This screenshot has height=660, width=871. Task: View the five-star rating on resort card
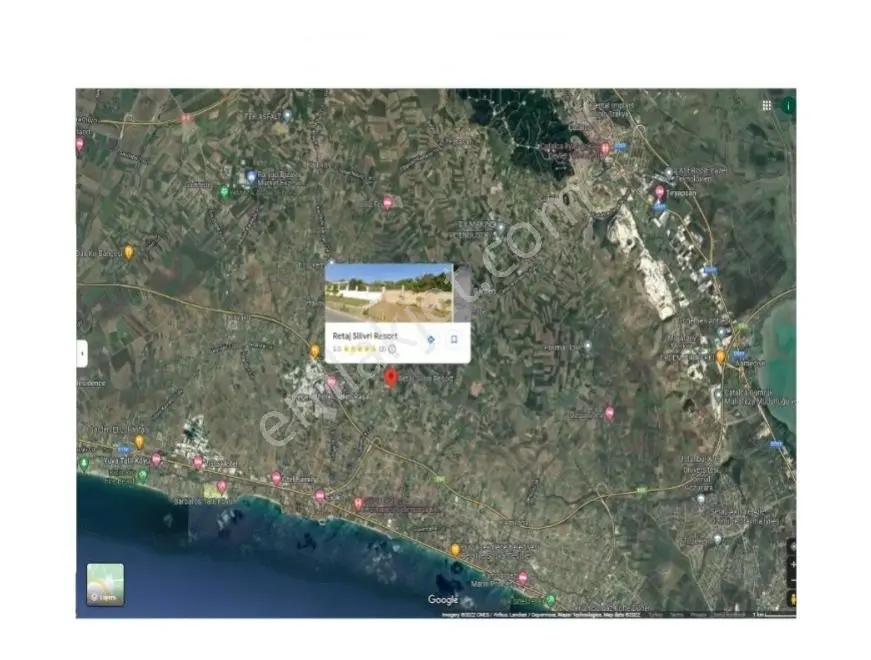(x=359, y=349)
